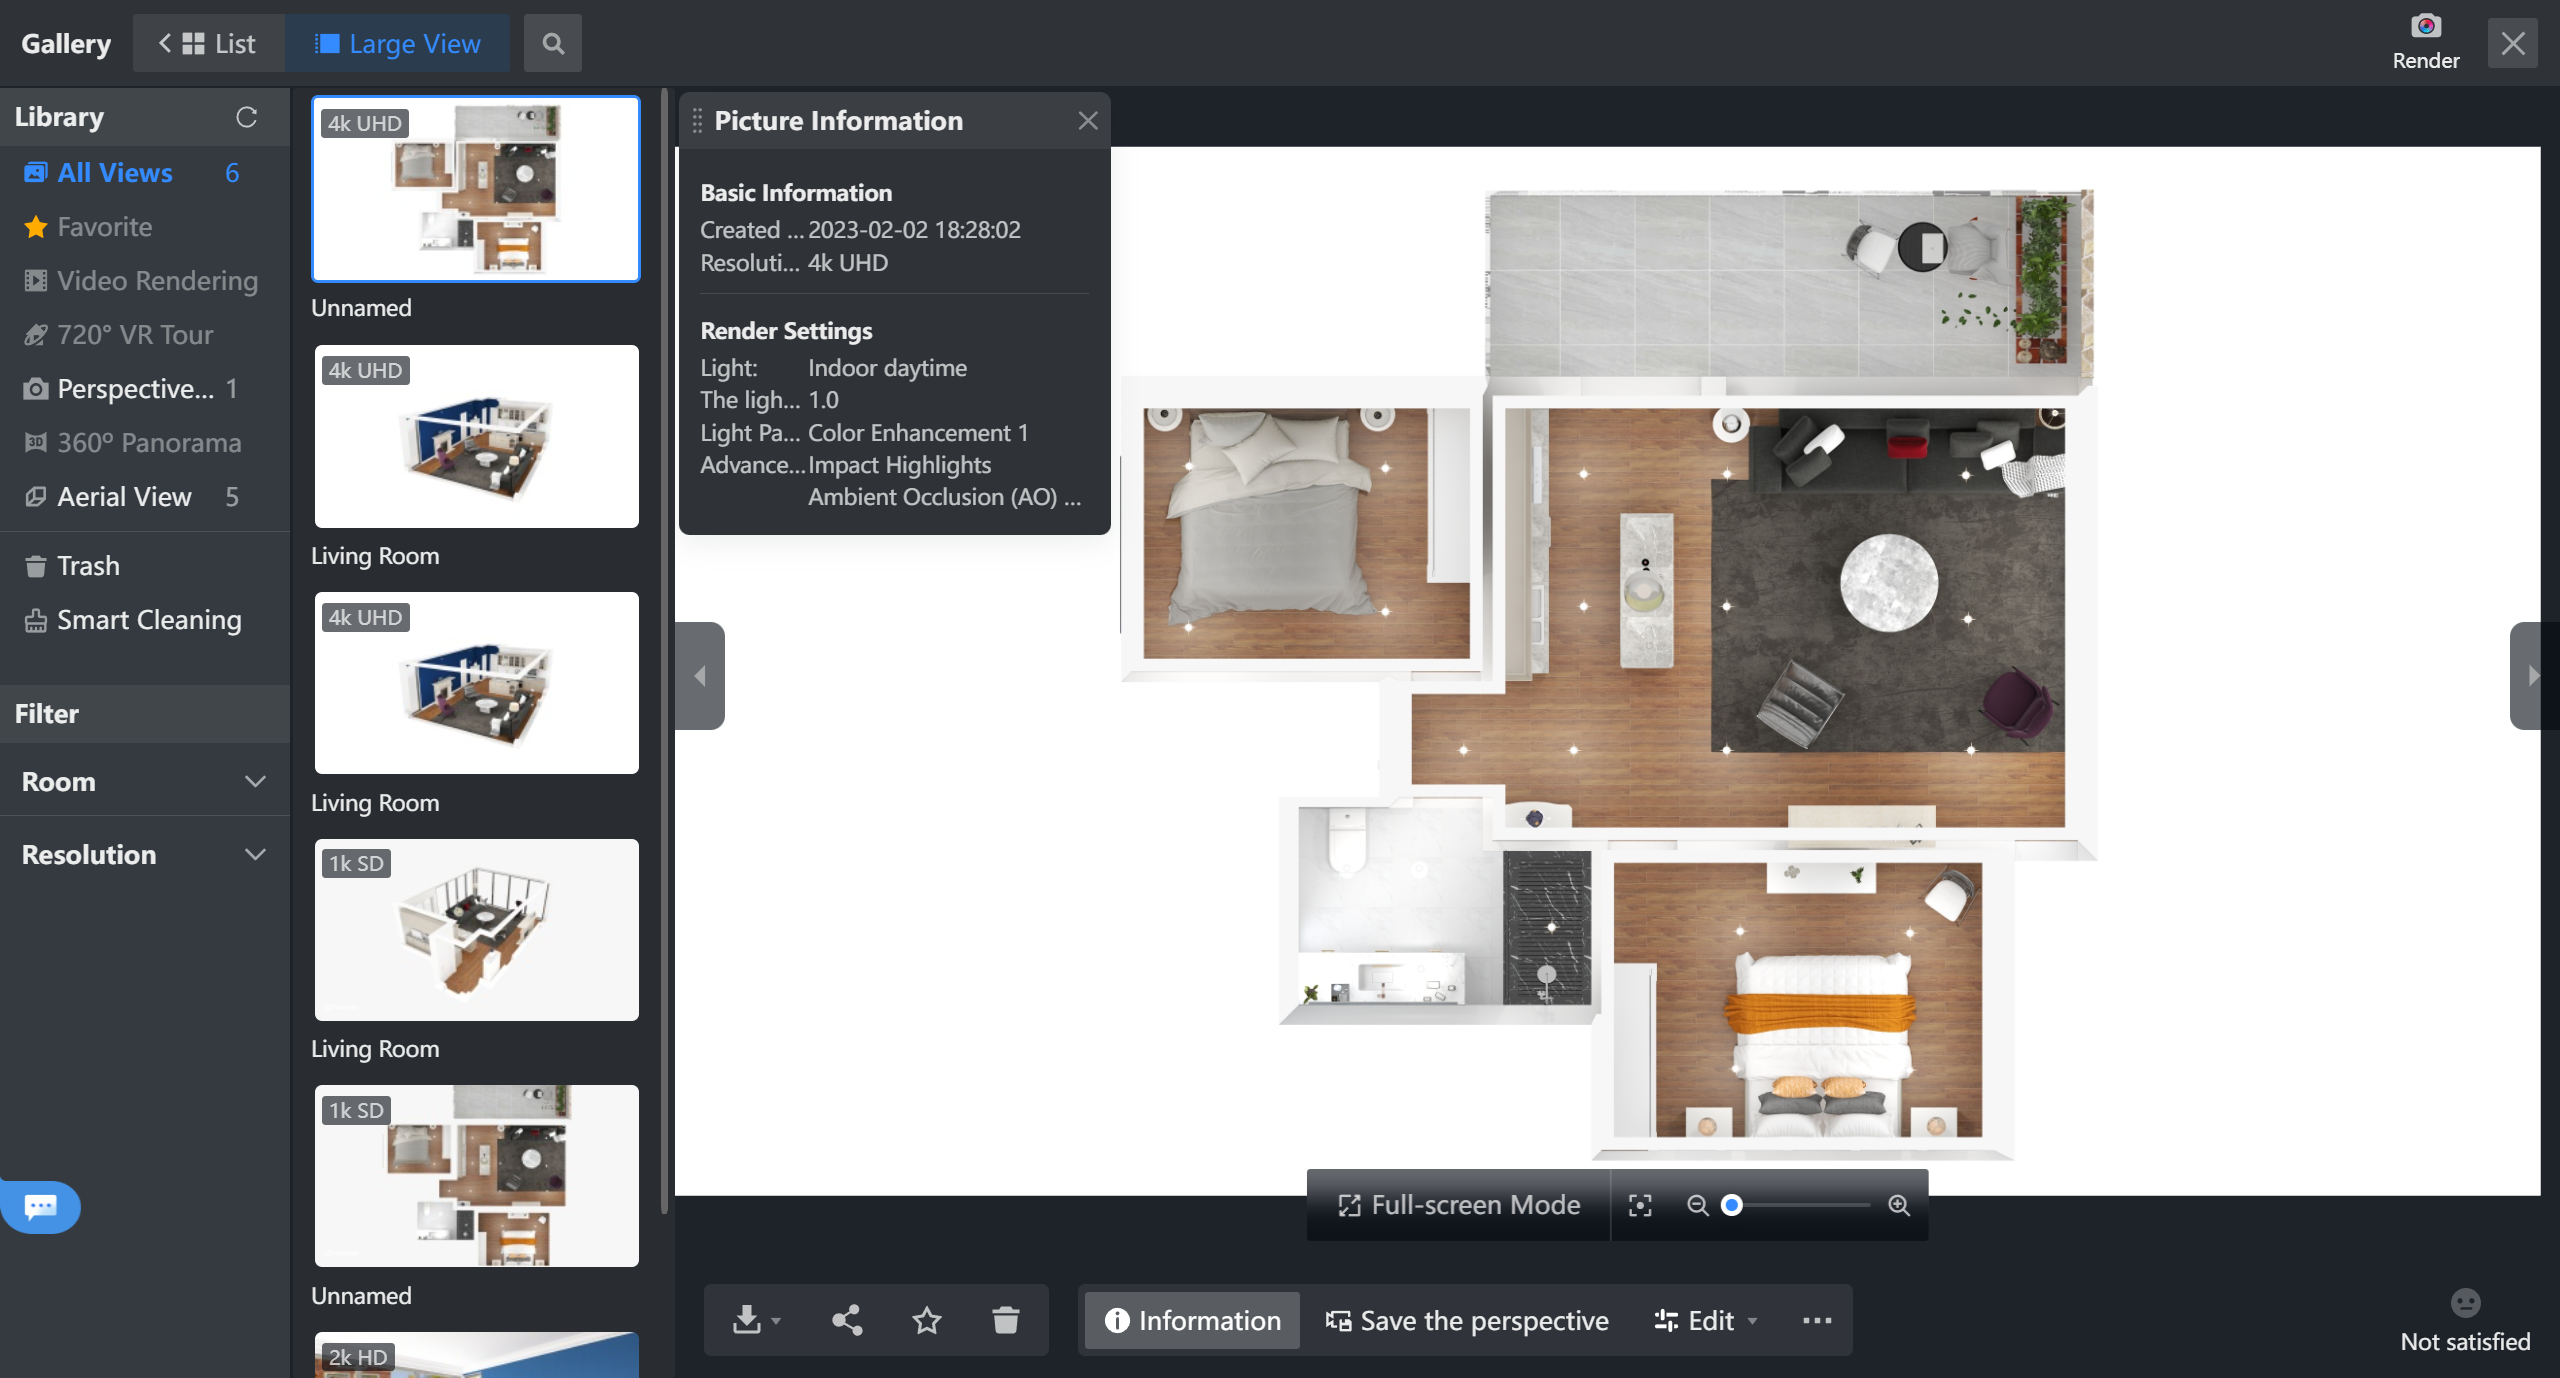The image size is (2560, 1378).
Task: Zoom out with magnifier minus icon
Action: (x=1697, y=1205)
